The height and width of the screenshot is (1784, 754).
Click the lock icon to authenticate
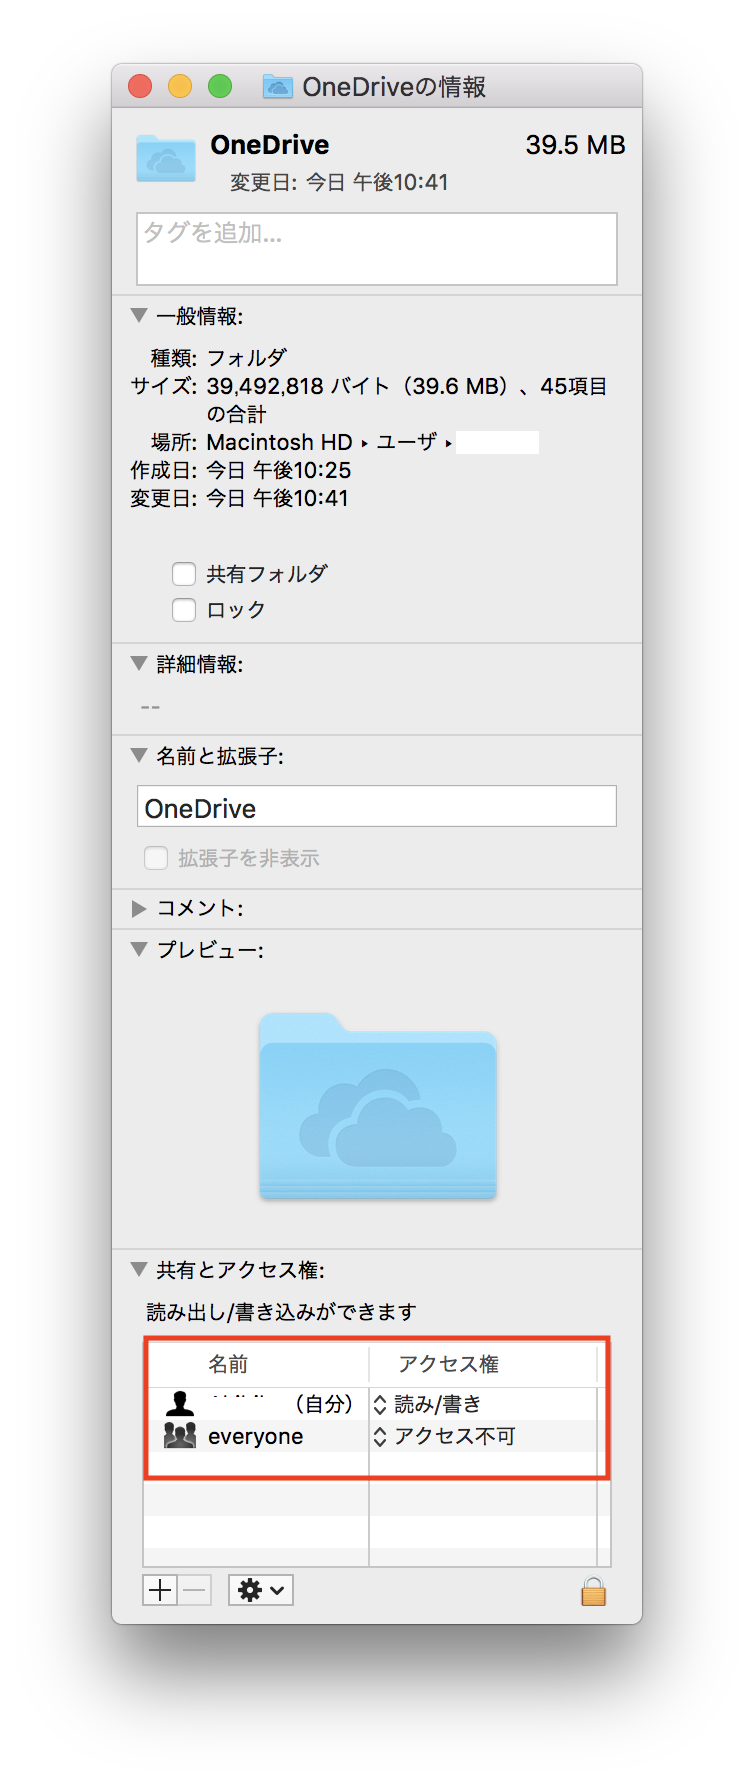[593, 1591]
